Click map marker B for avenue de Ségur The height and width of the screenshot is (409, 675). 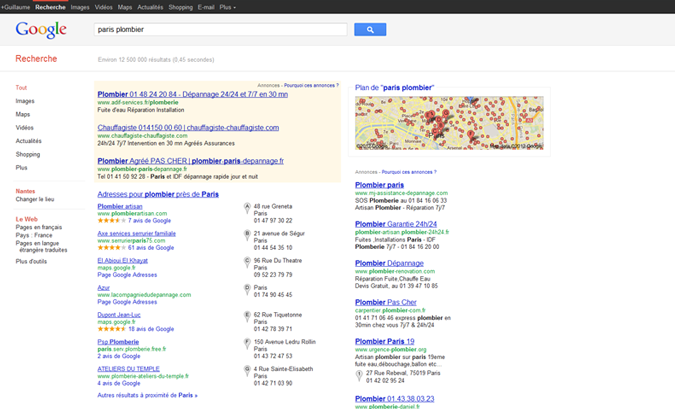click(247, 235)
